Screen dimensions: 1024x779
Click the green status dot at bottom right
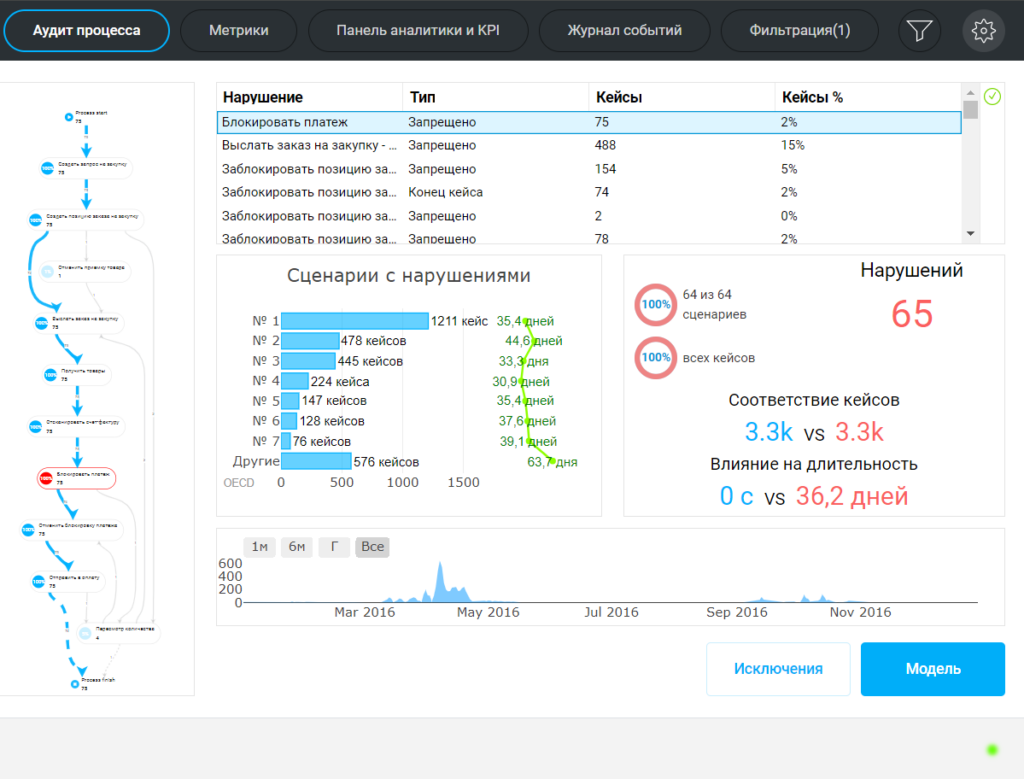point(991,749)
